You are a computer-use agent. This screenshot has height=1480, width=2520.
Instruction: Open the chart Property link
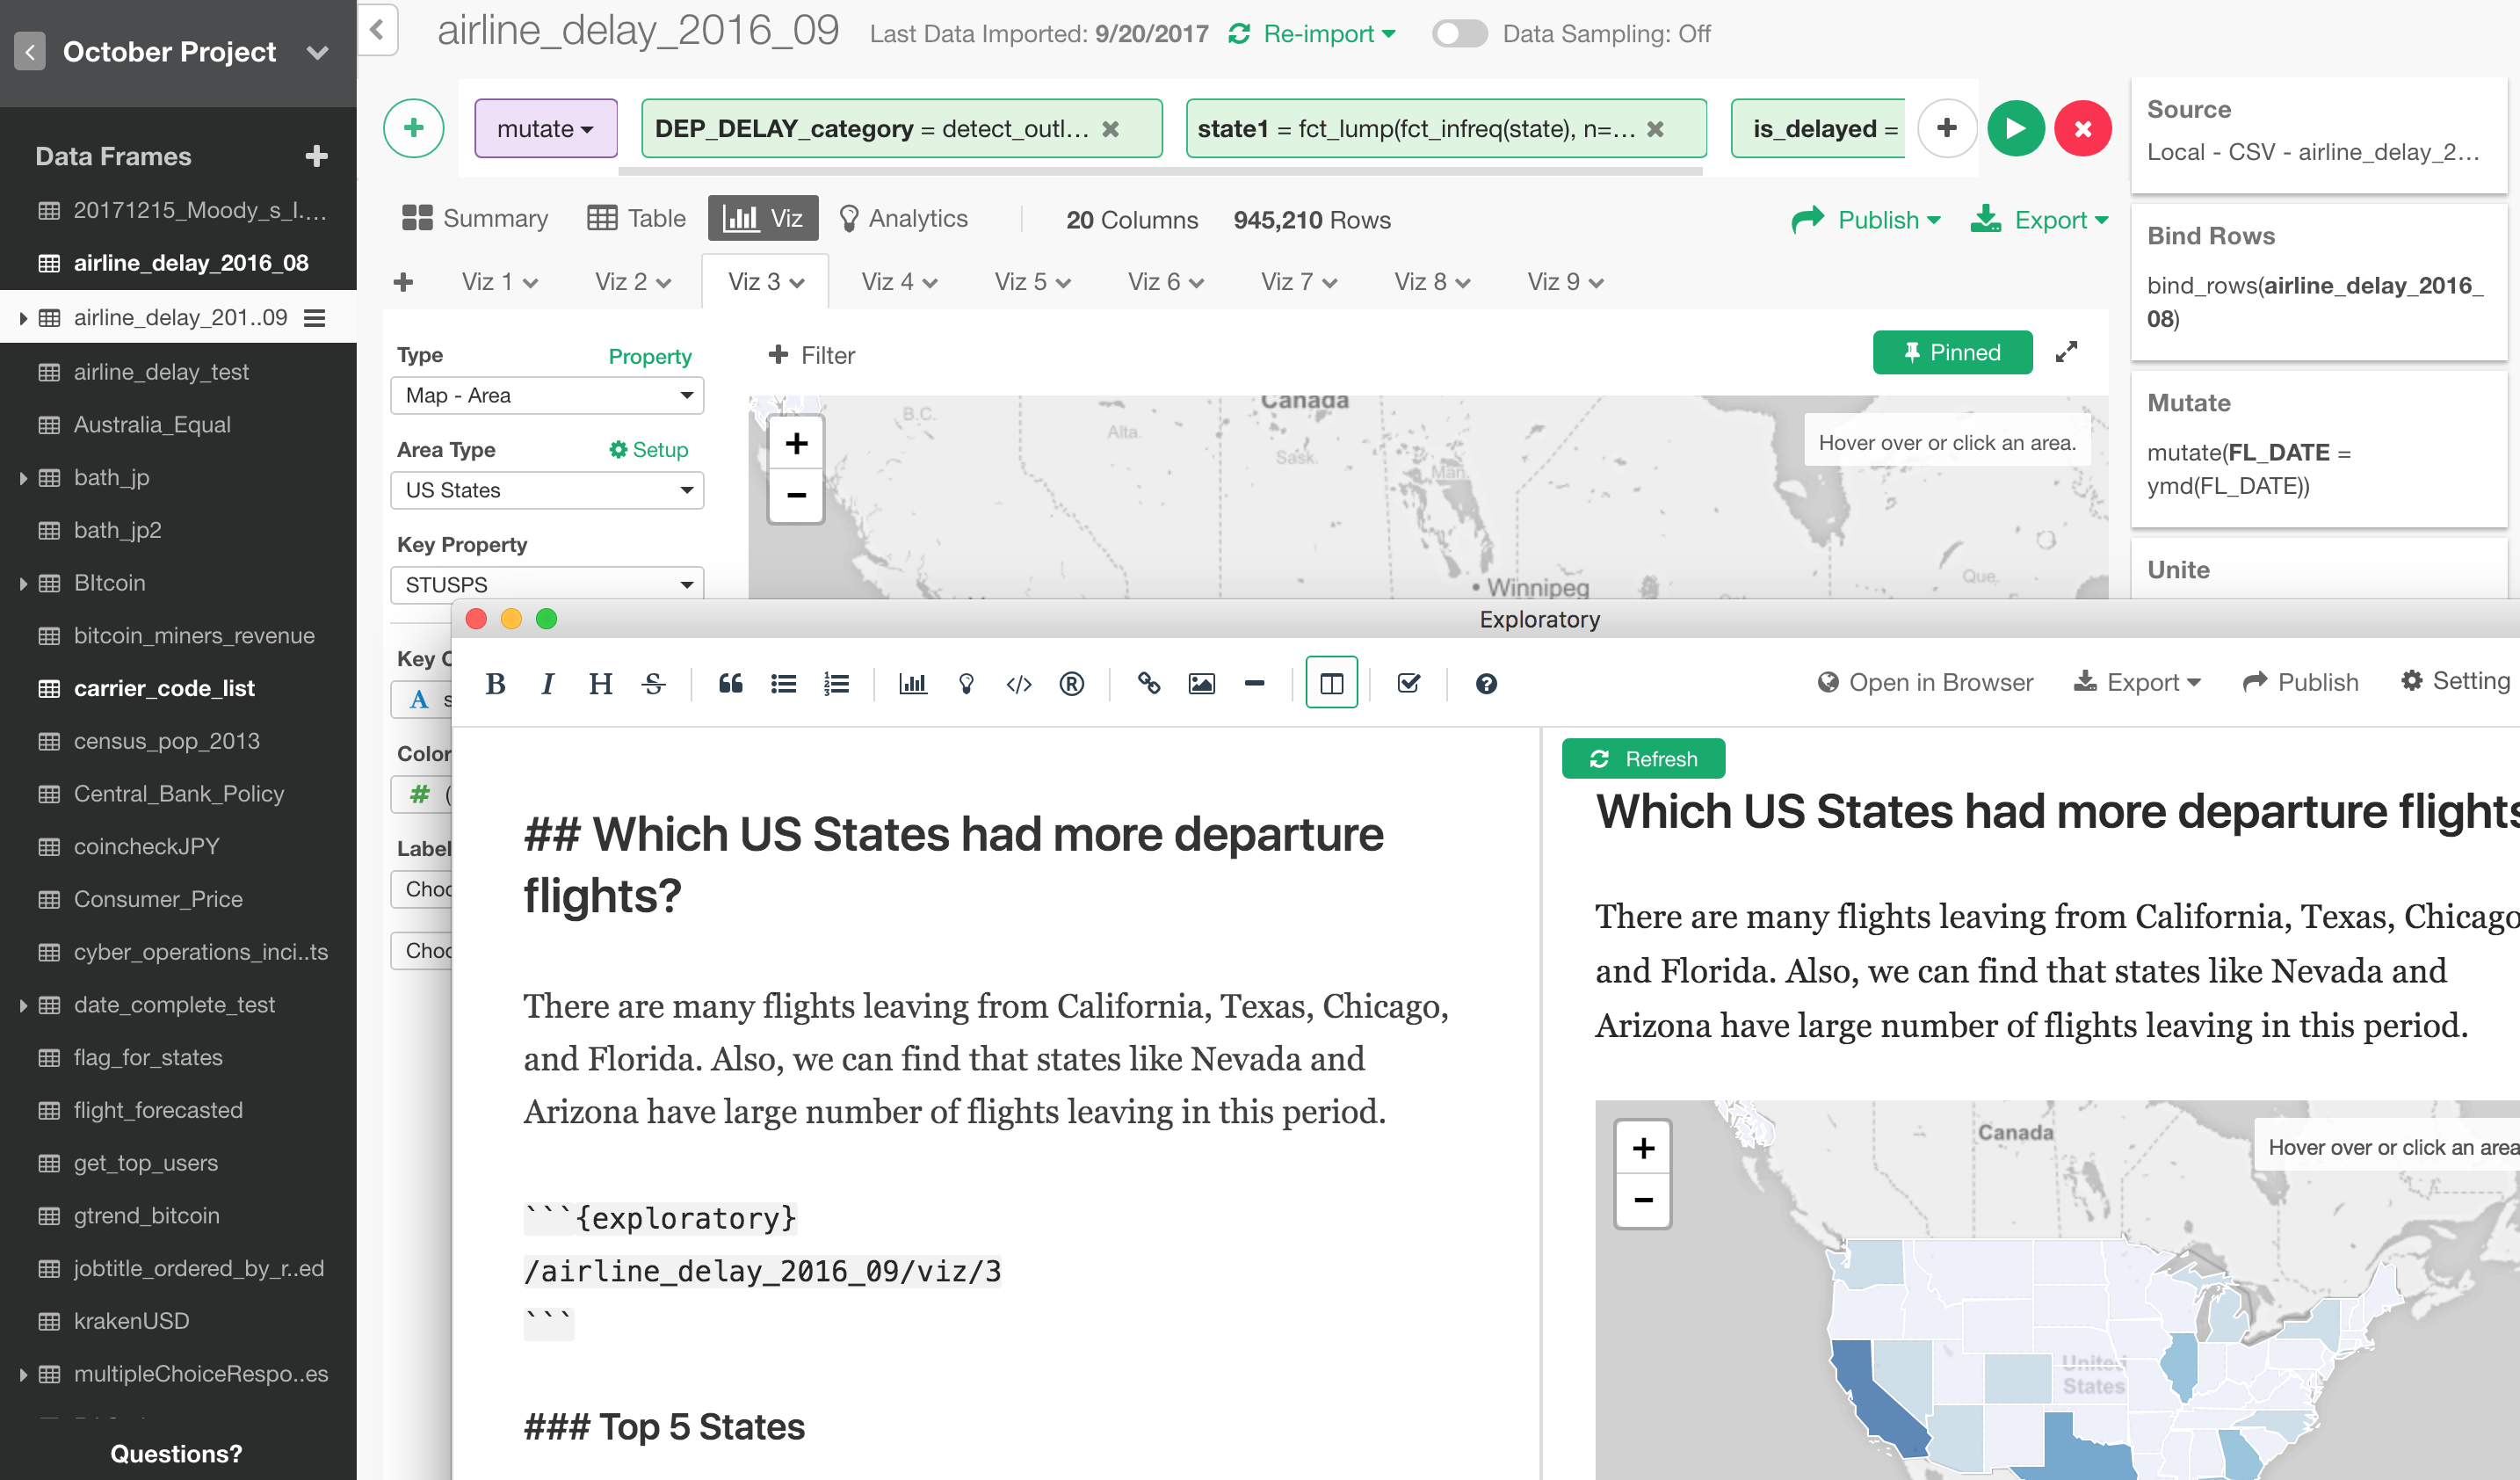[650, 356]
